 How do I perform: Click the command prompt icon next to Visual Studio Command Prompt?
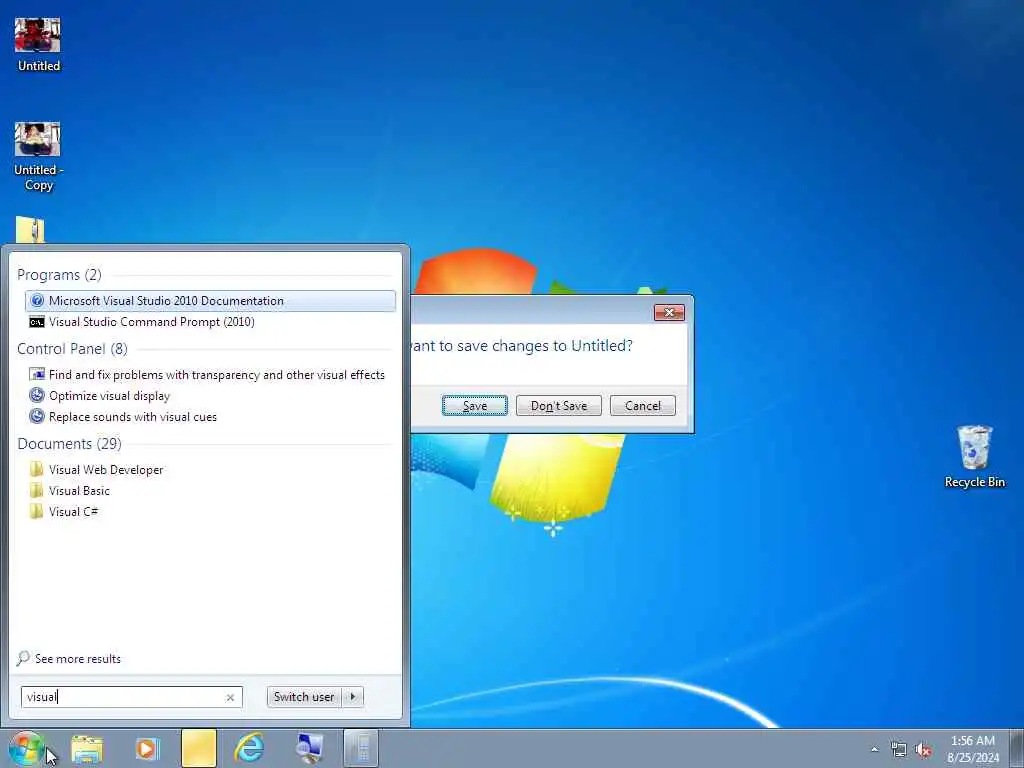[37, 322]
